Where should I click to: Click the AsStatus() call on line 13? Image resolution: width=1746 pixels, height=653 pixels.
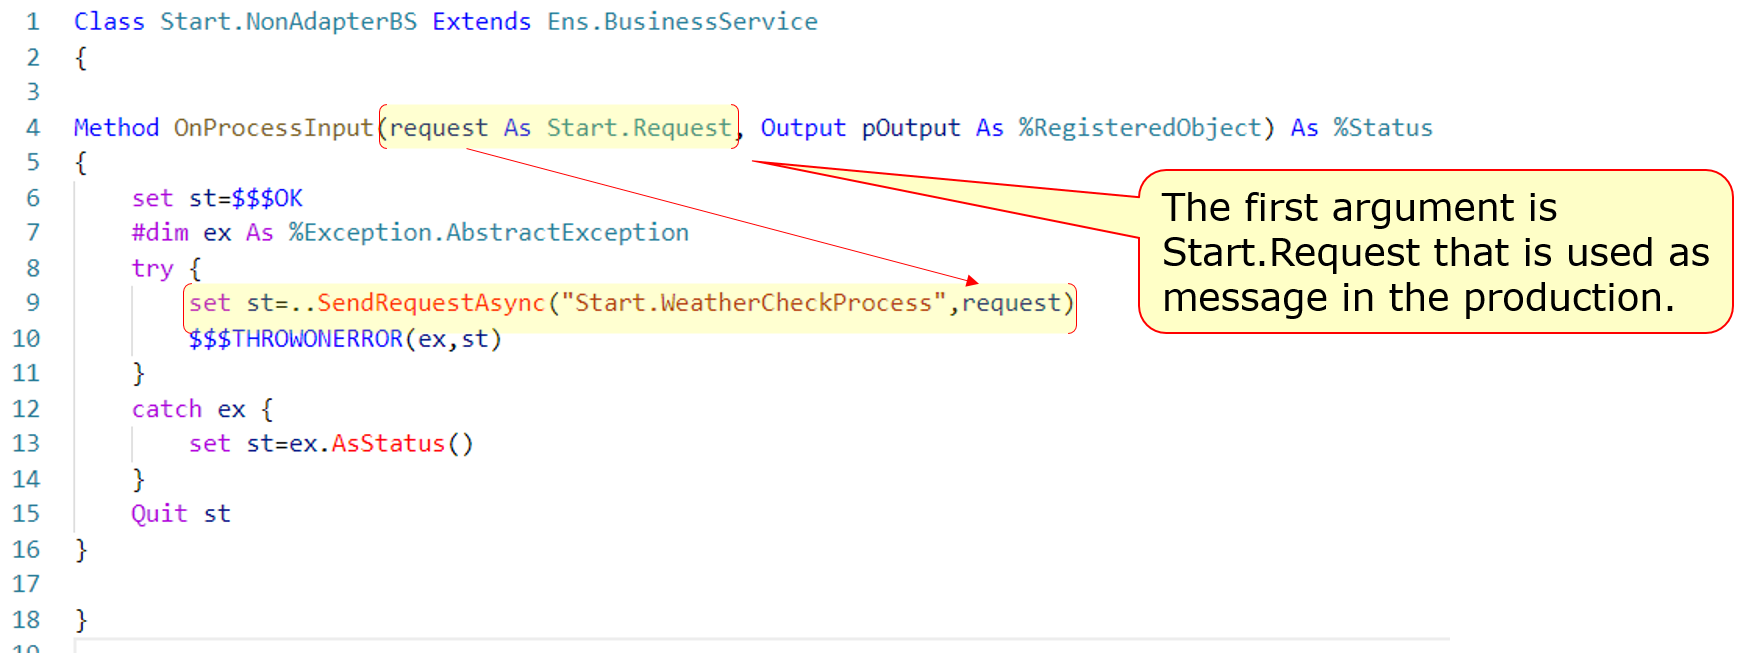coord(402,444)
